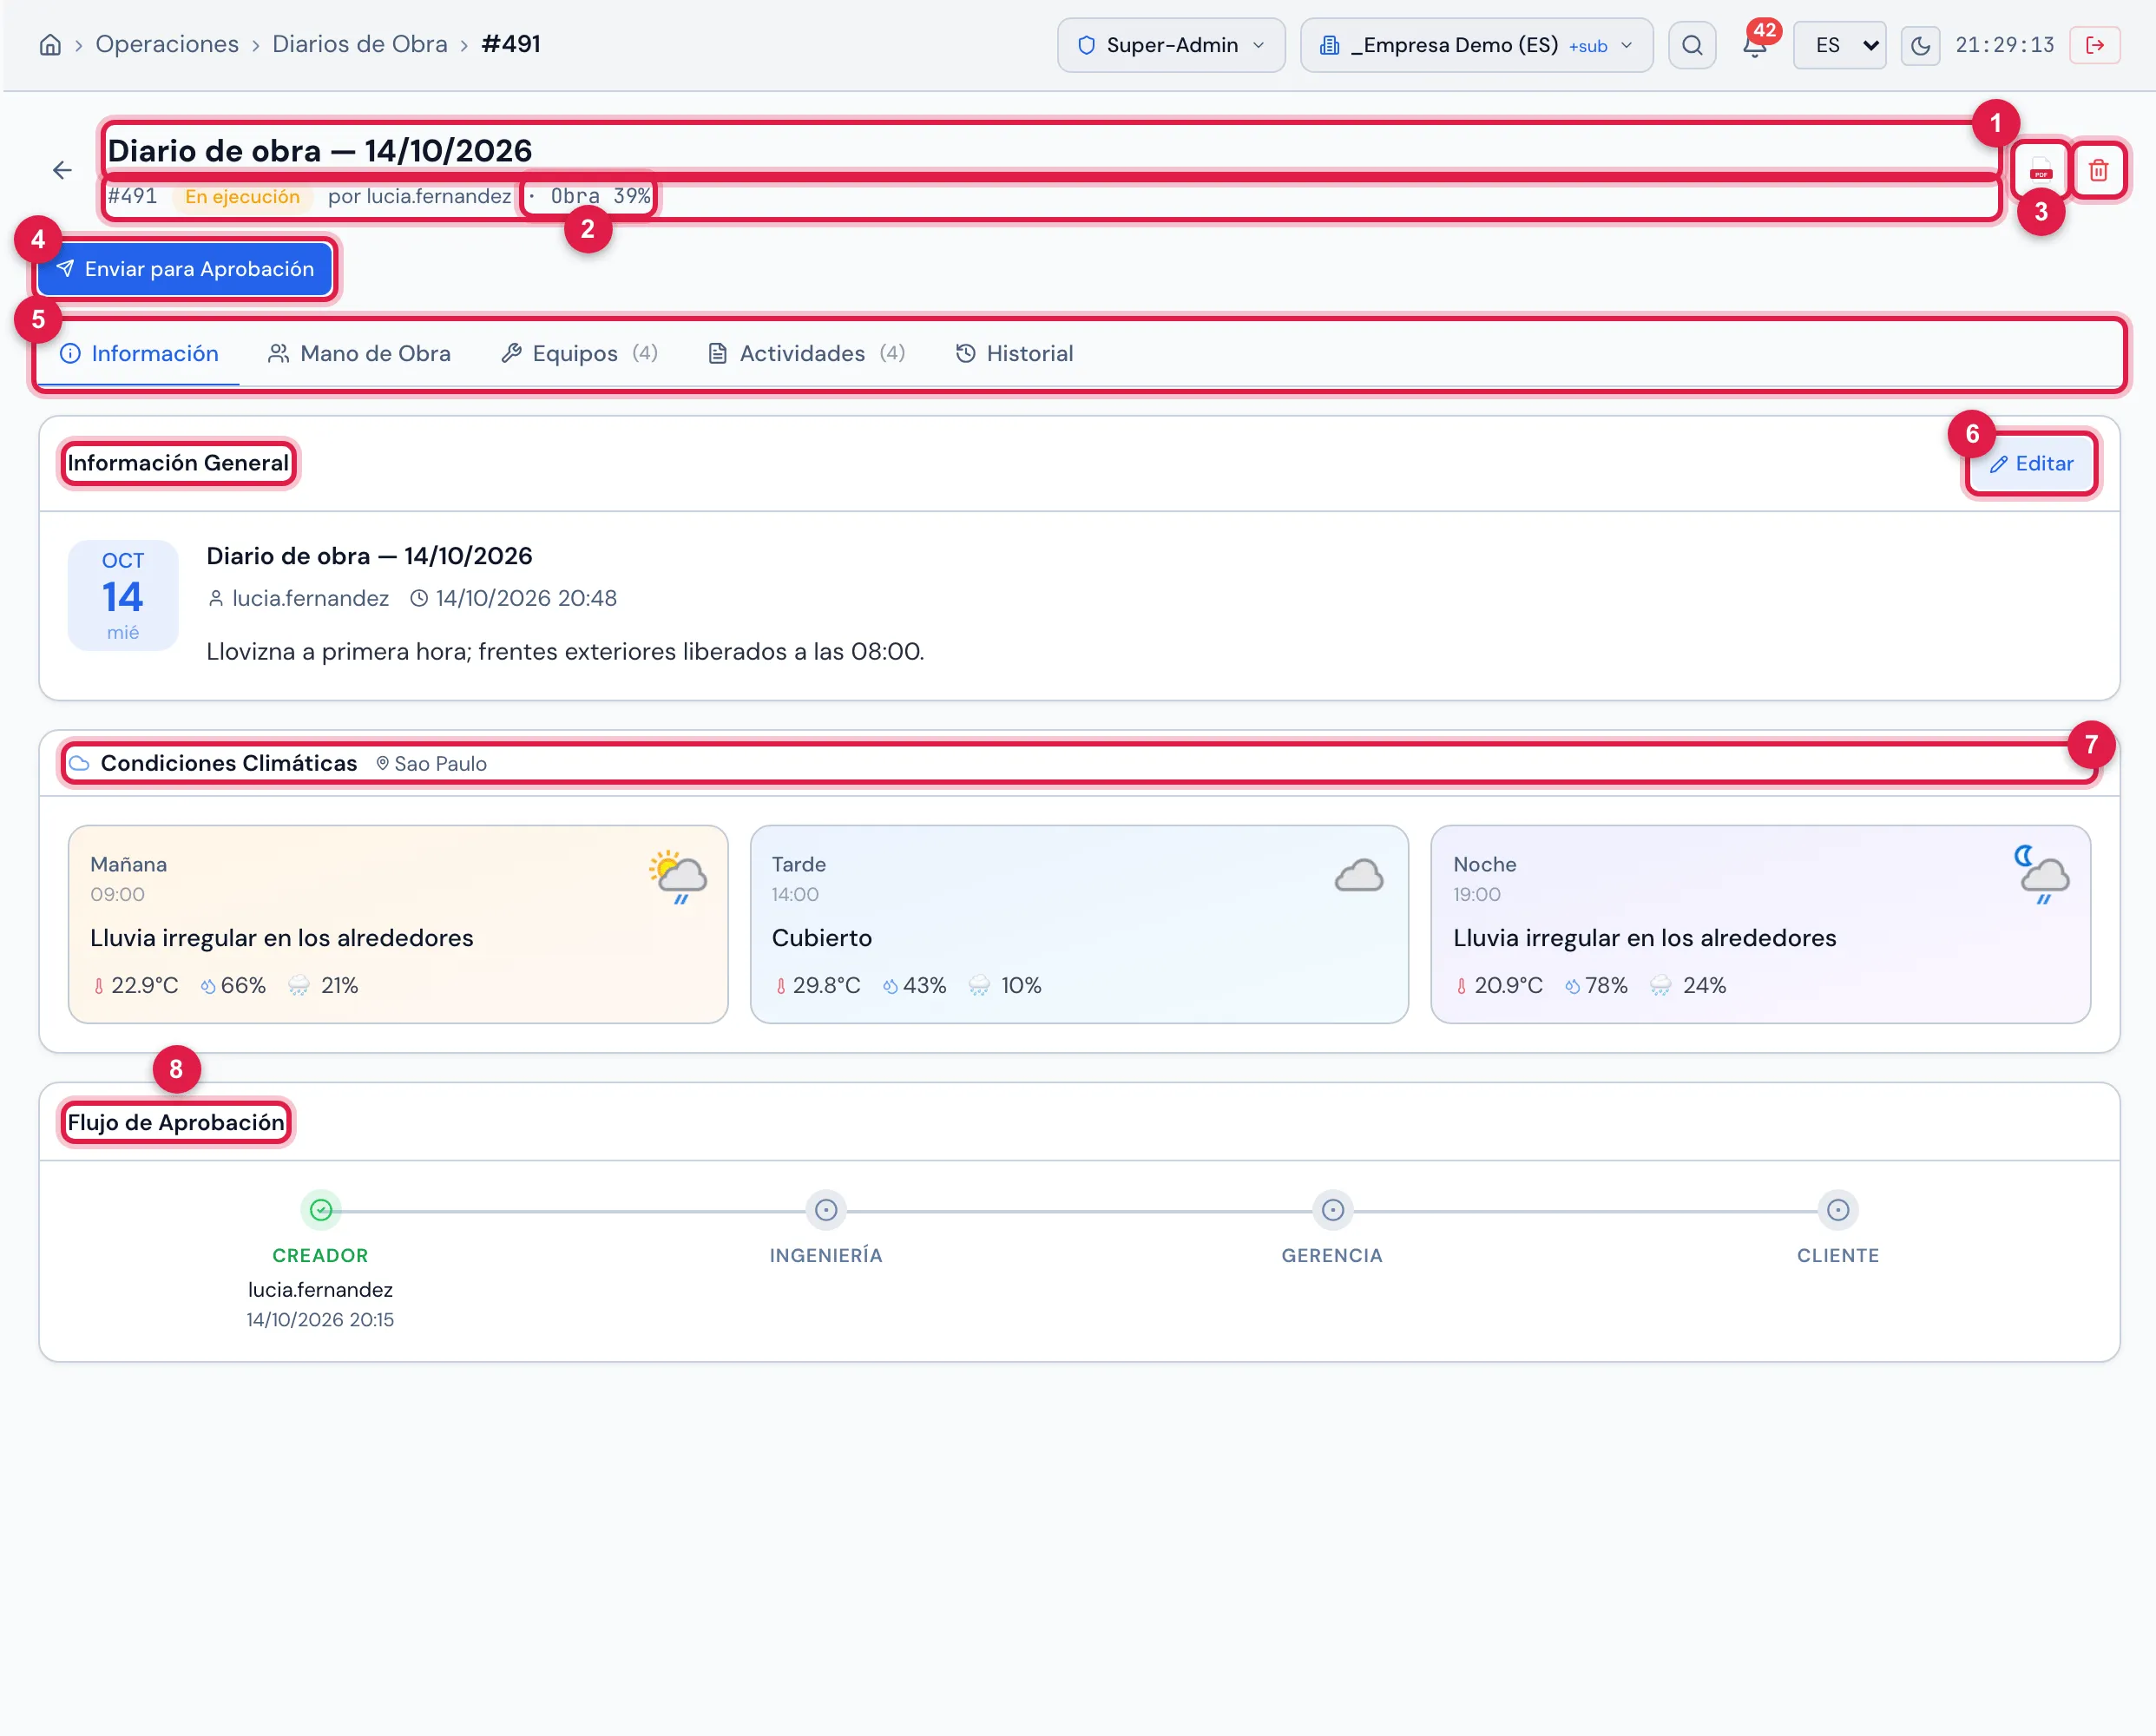Open the notifications bell with 42 badge
2156x1736 pixels.
tap(1755, 45)
